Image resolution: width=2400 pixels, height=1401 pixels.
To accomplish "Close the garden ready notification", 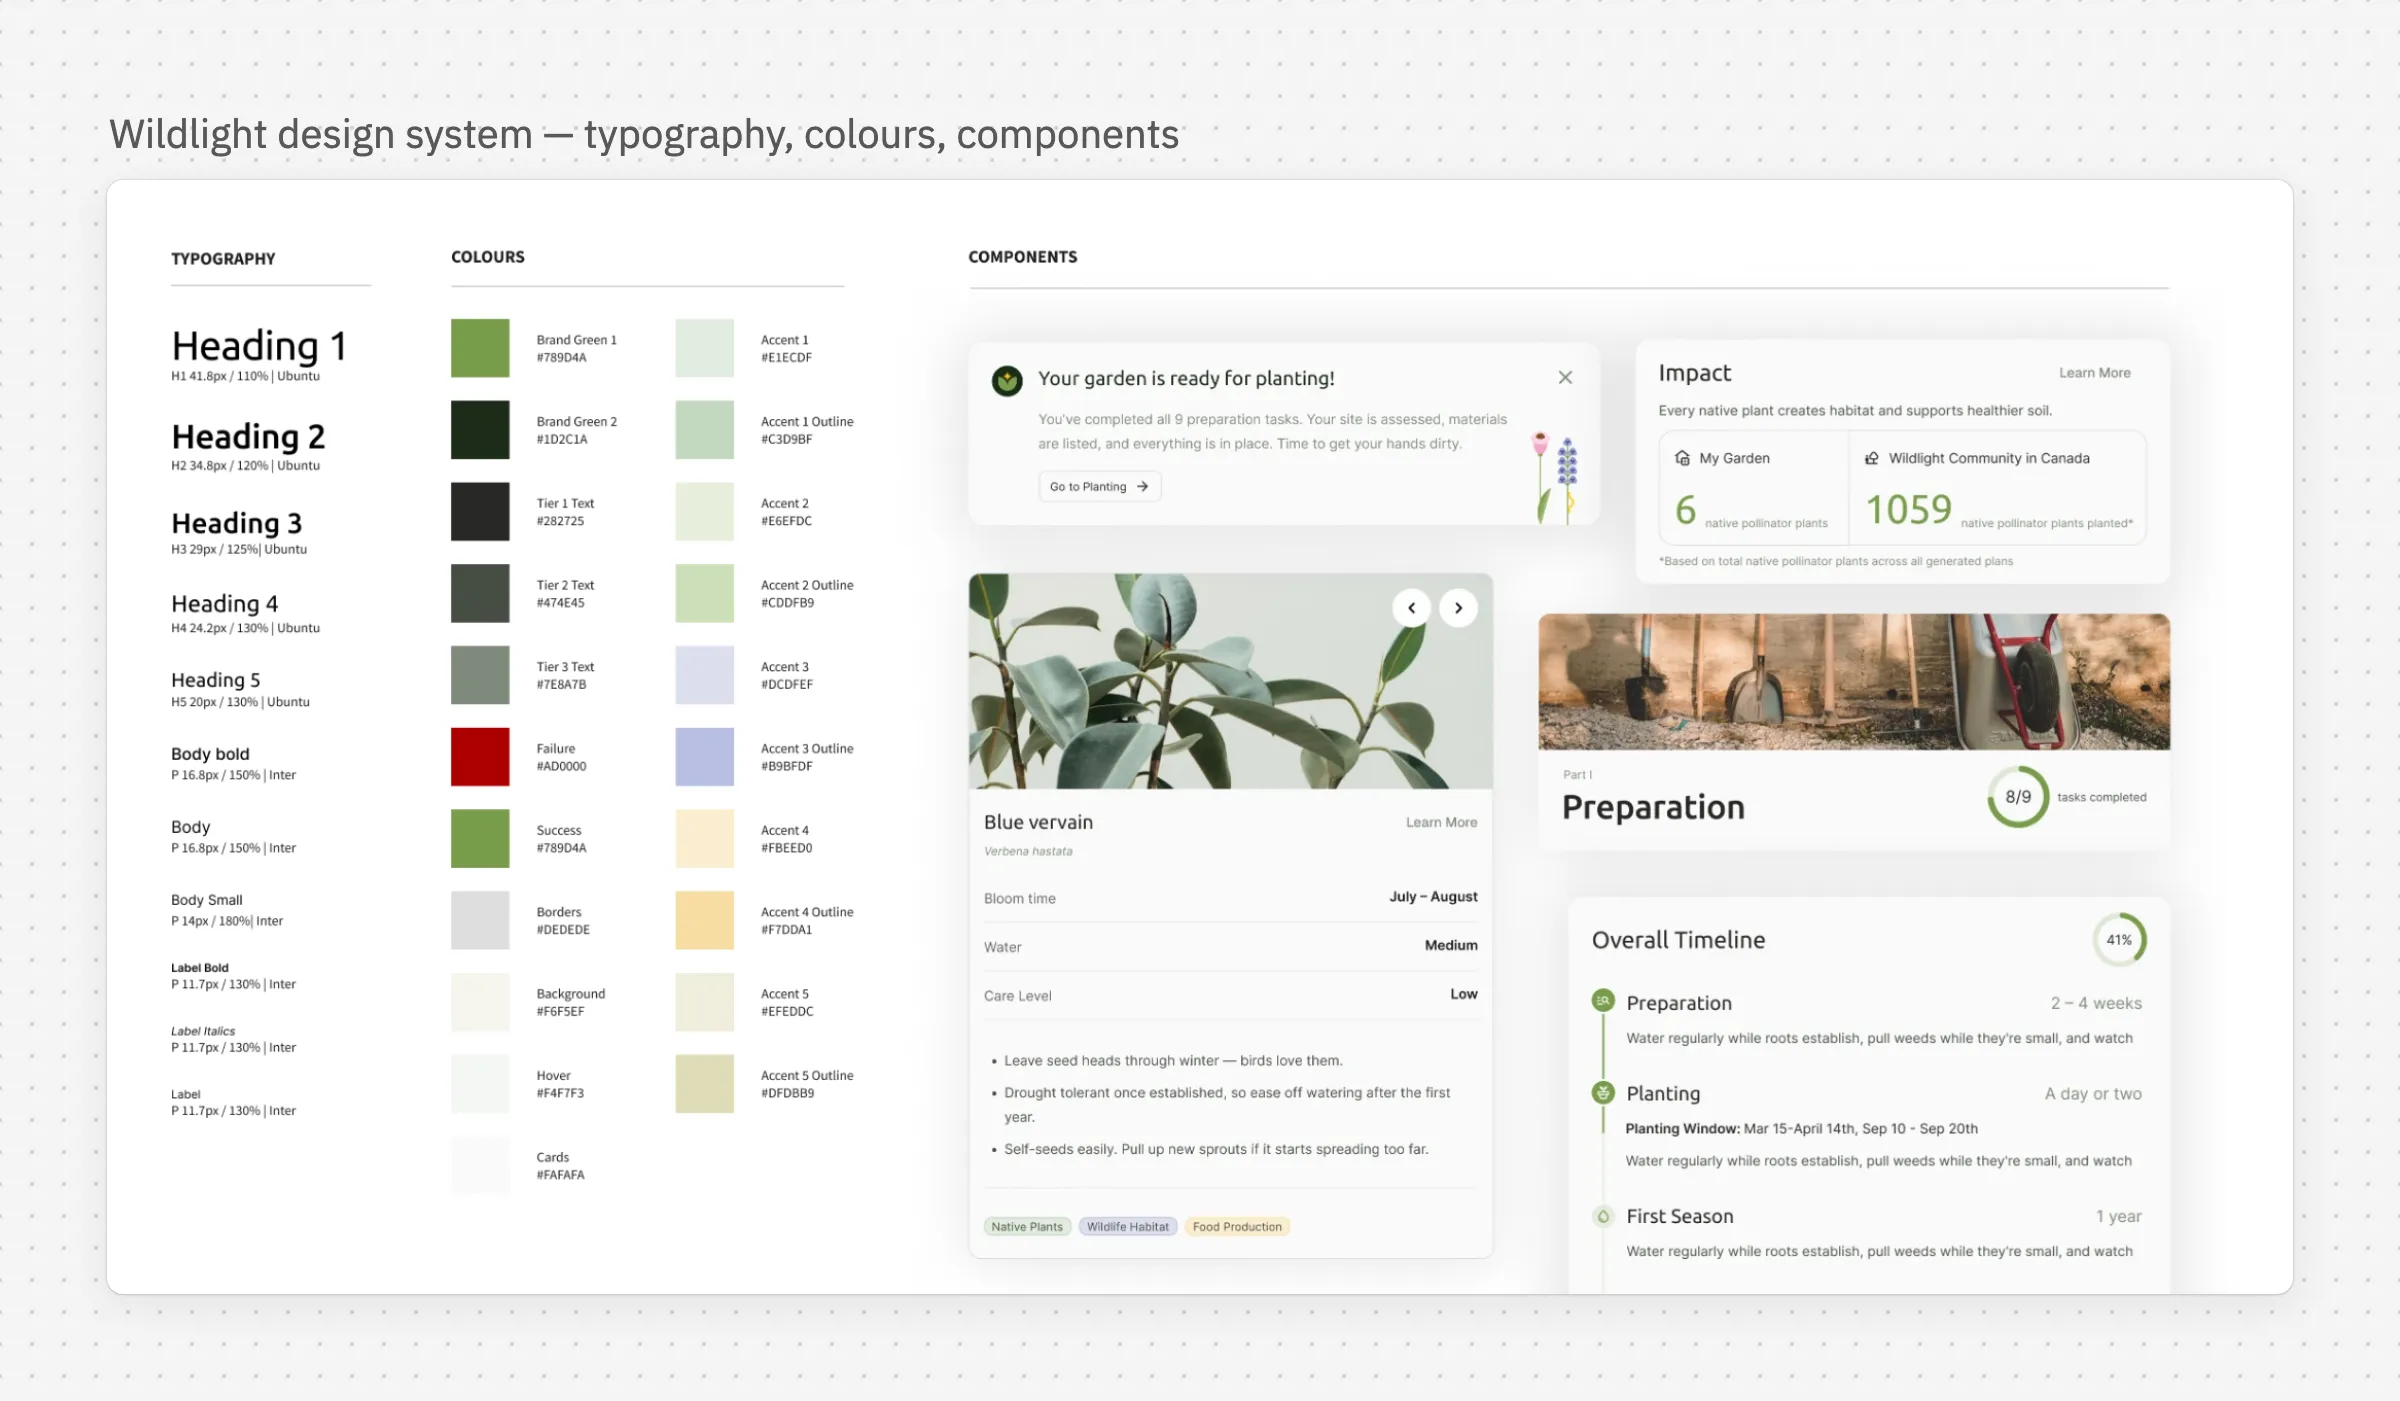I will tap(1565, 377).
